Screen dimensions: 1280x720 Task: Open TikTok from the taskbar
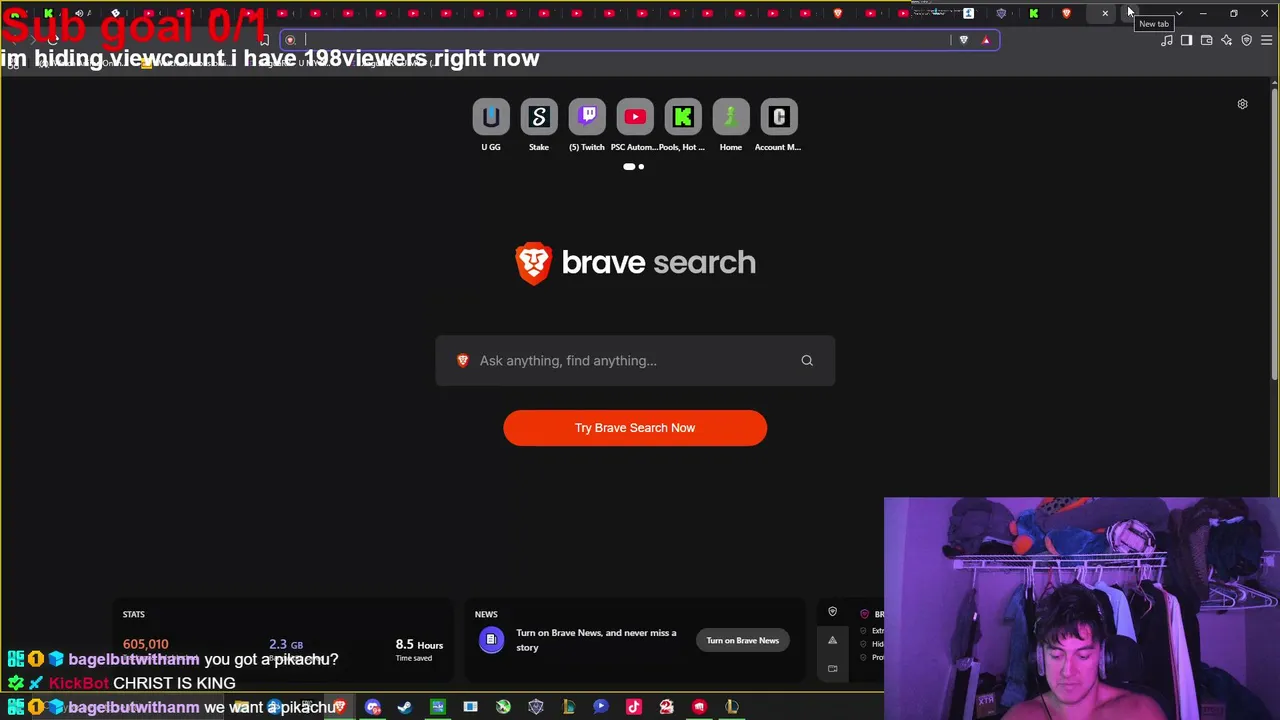pyautogui.click(x=633, y=707)
